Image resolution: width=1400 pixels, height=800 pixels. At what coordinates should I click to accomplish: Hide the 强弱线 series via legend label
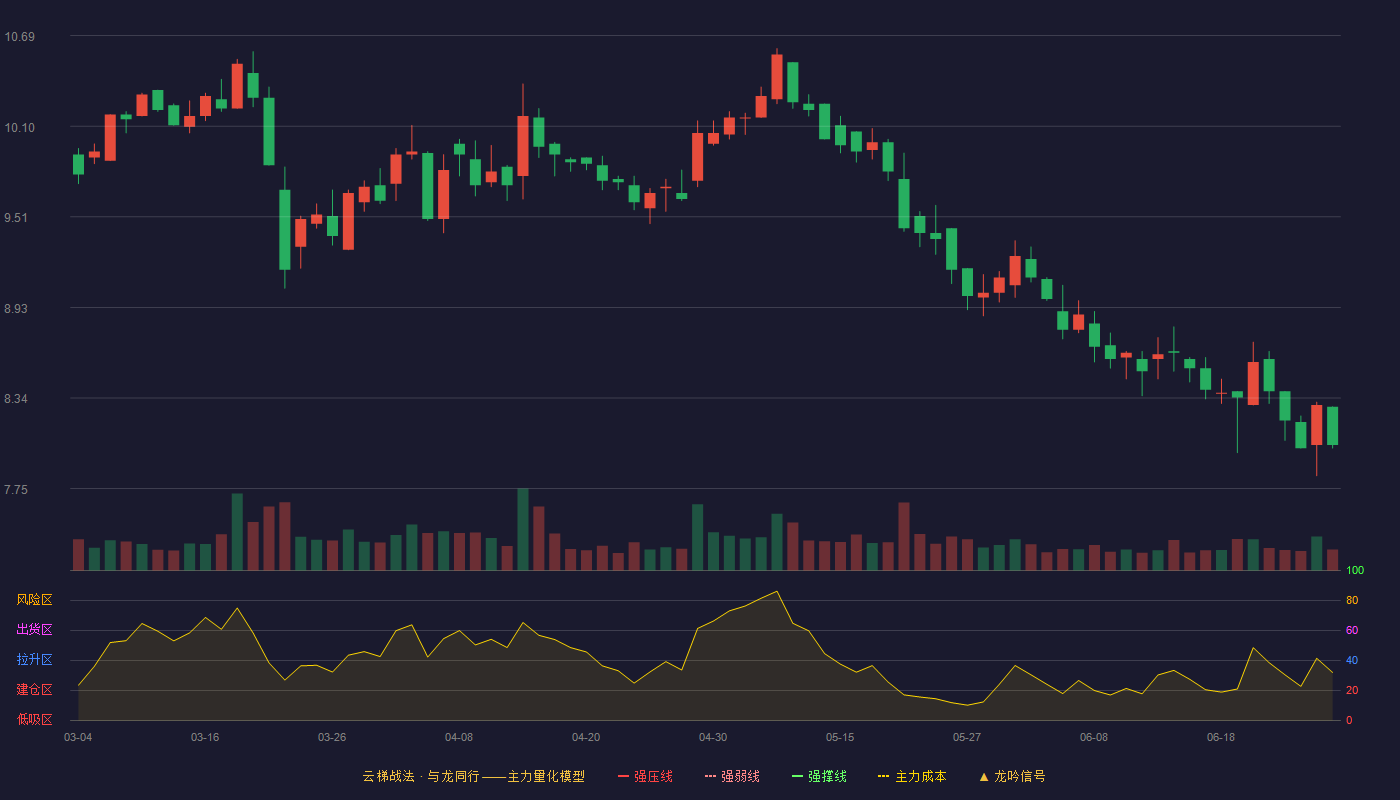click(x=740, y=776)
